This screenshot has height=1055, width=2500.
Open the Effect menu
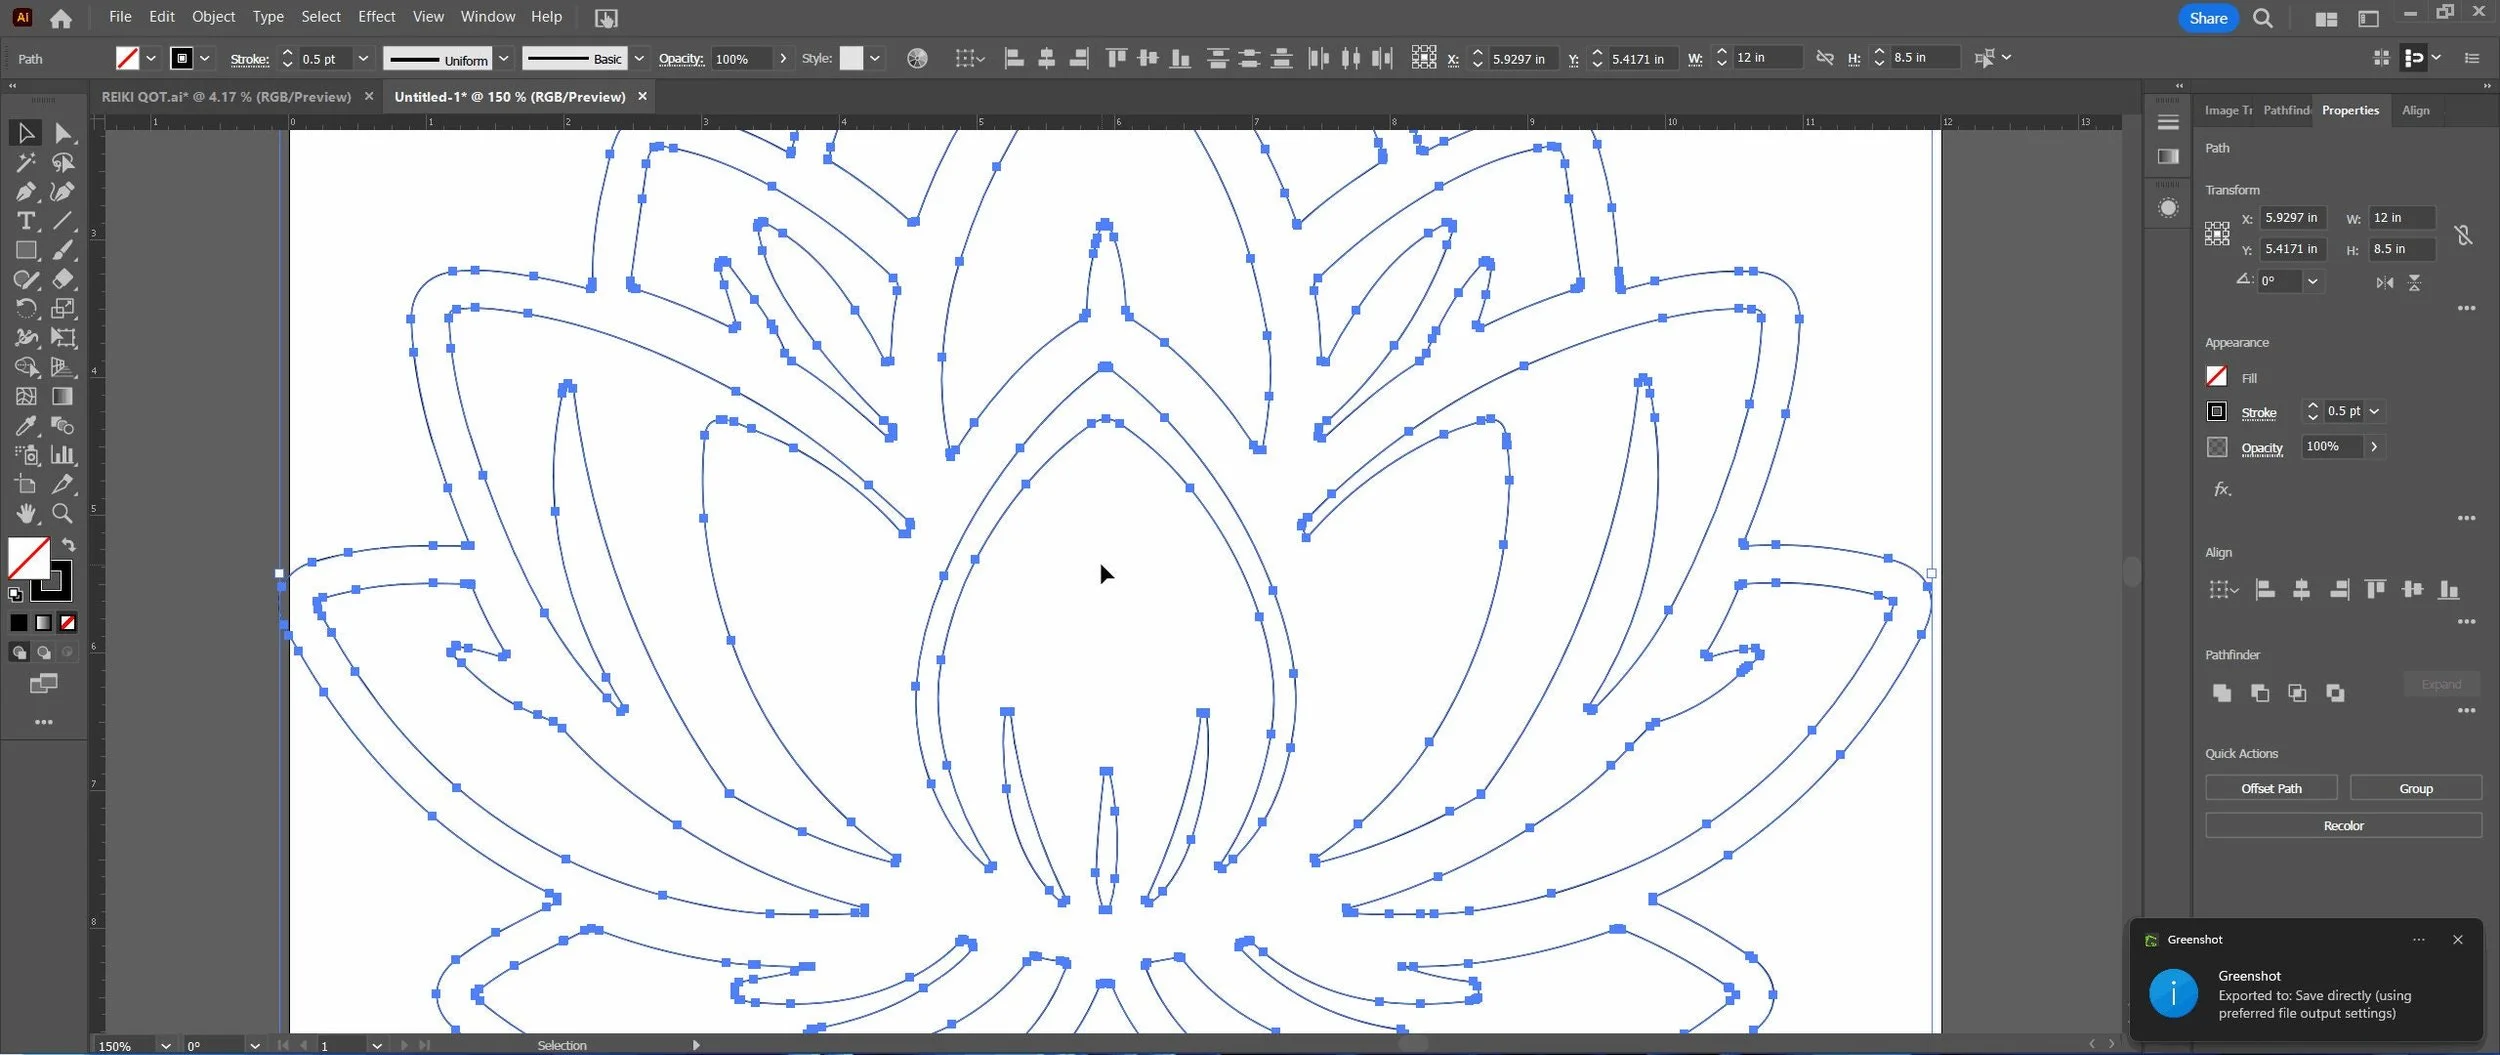[376, 17]
